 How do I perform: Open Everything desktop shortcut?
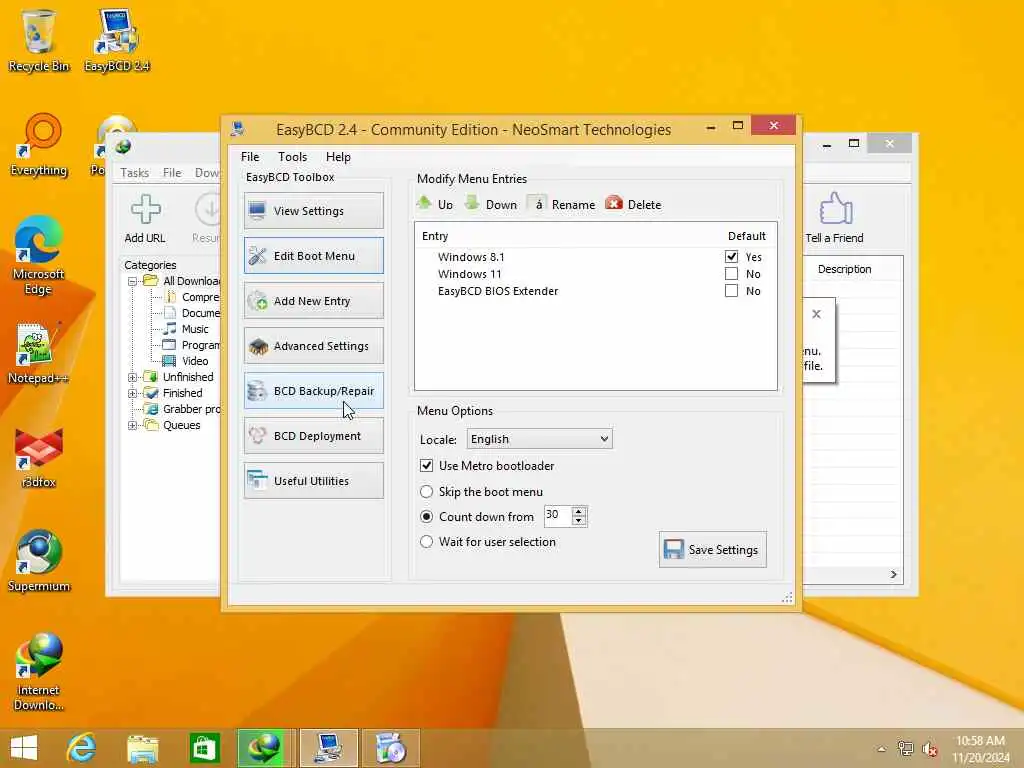coord(39,145)
